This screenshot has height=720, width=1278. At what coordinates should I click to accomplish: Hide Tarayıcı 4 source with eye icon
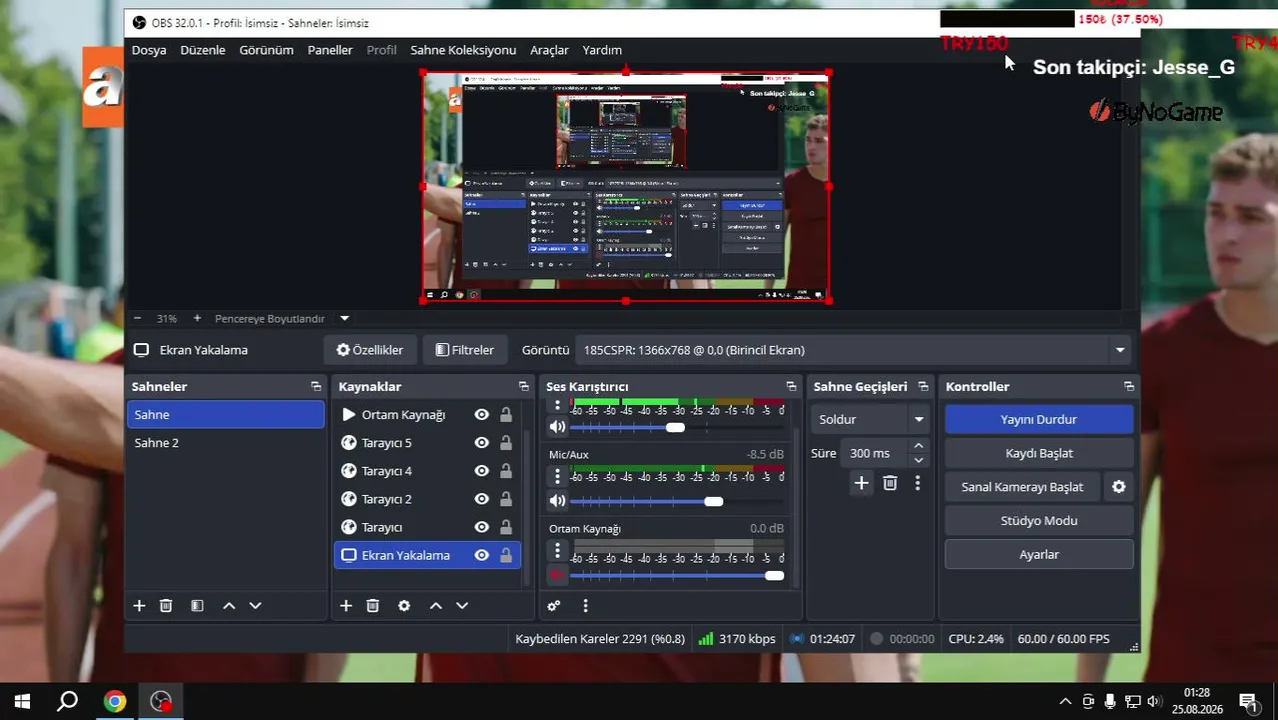pyautogui.click(x=481, y=471)
